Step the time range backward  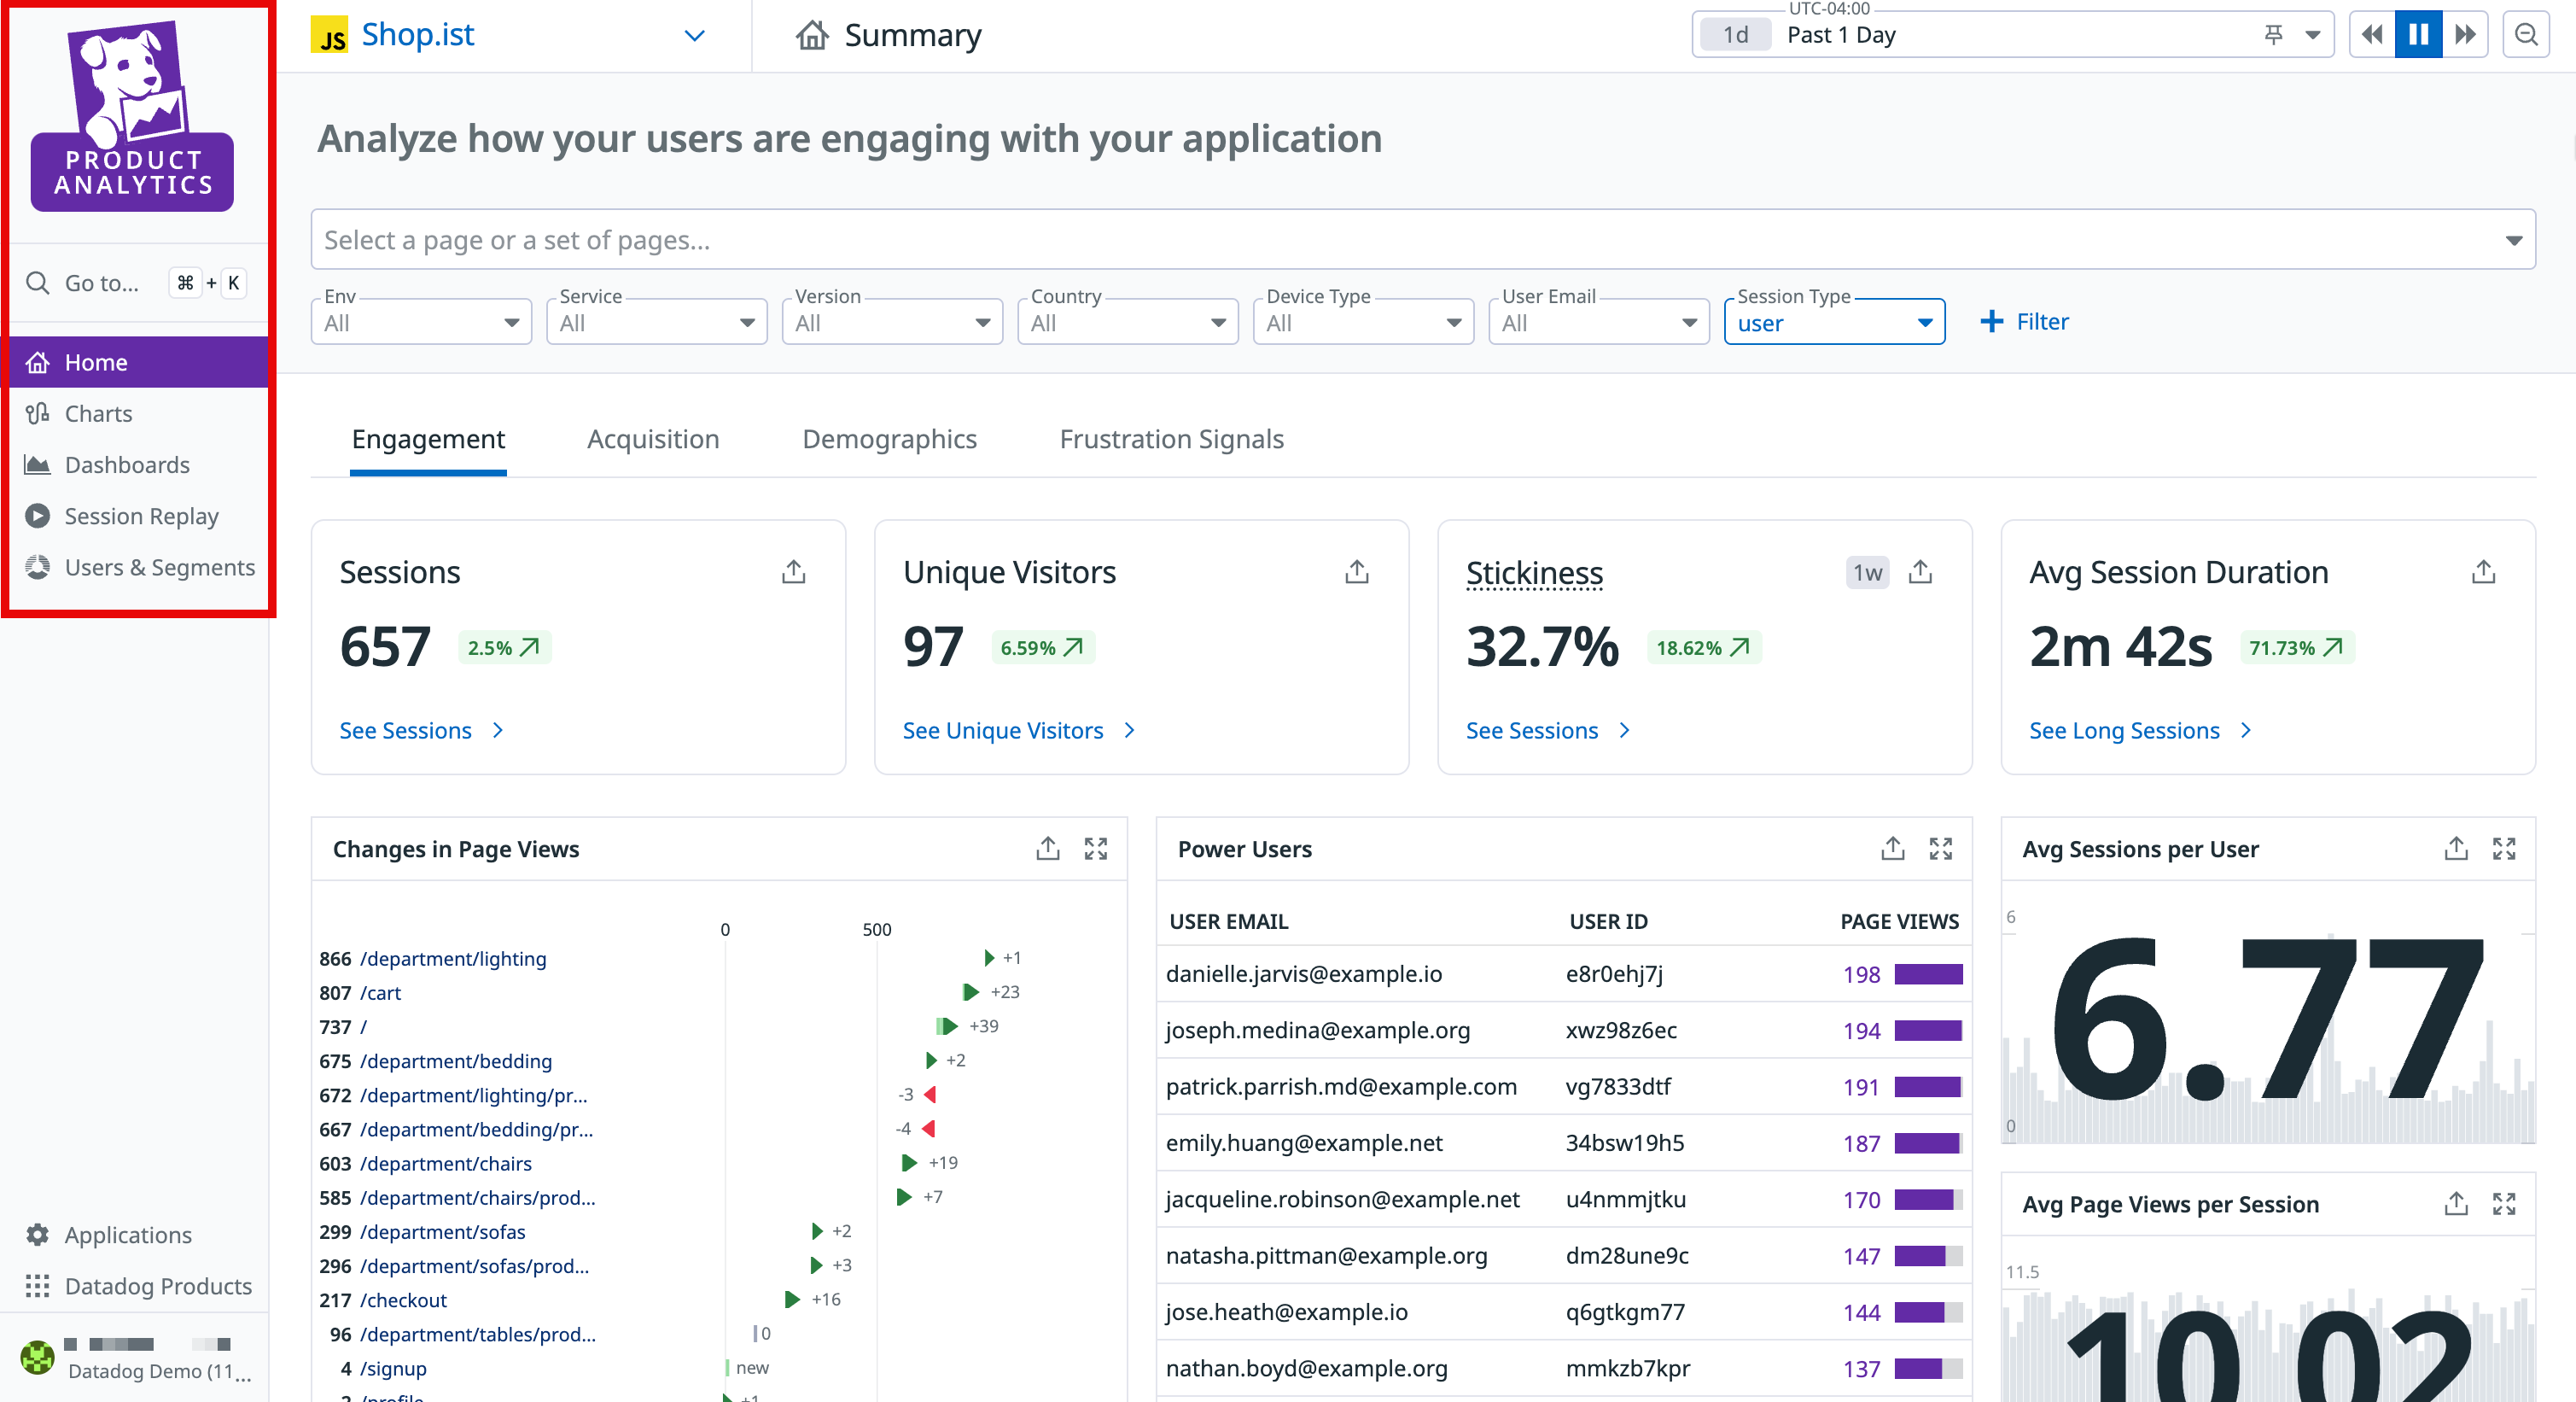pyautogui.click(x=2371, y=35)
